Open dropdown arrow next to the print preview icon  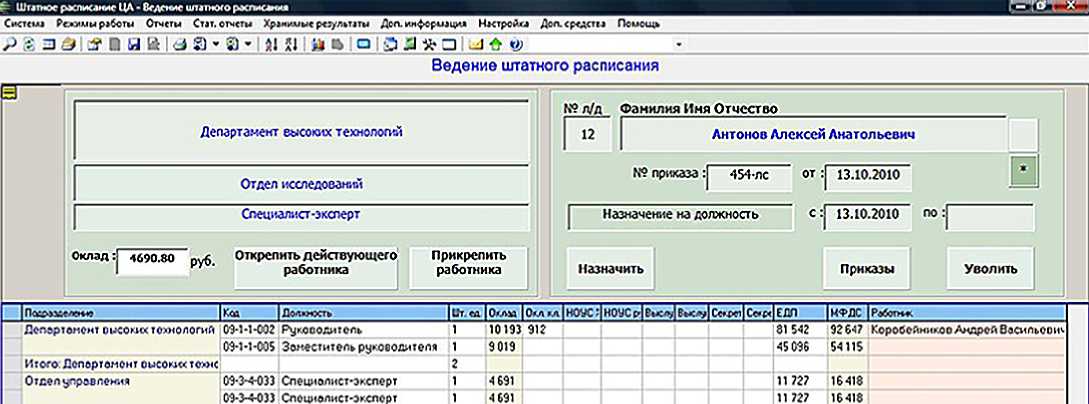214,44
